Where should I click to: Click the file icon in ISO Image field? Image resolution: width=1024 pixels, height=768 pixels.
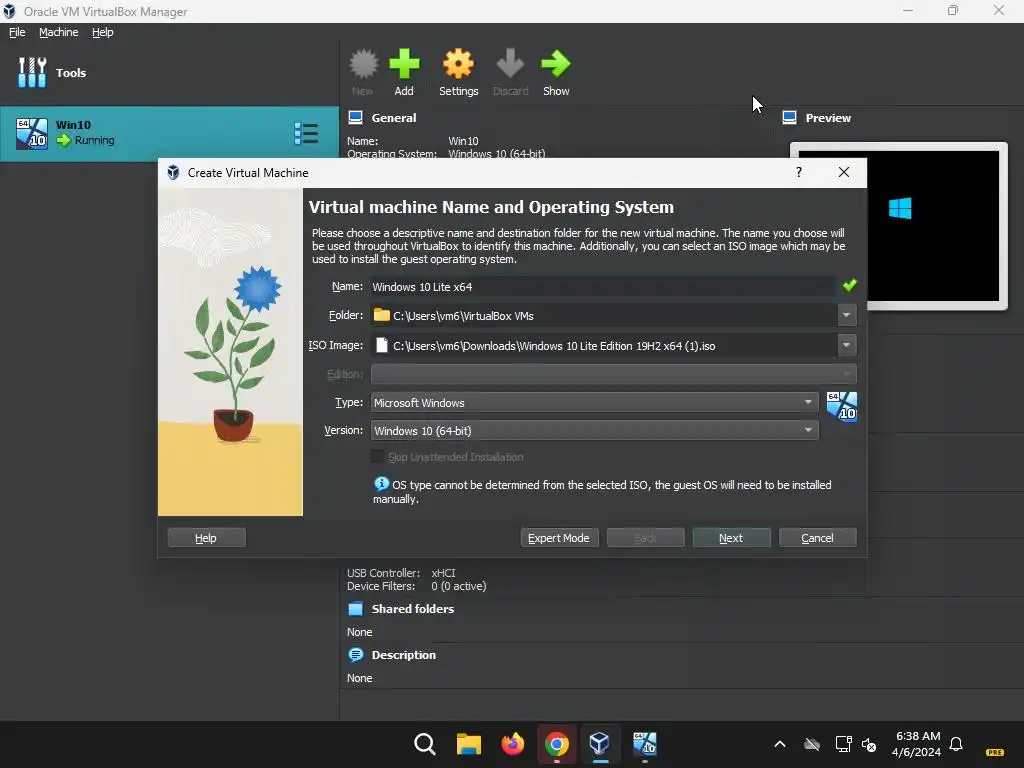(381, 345)
